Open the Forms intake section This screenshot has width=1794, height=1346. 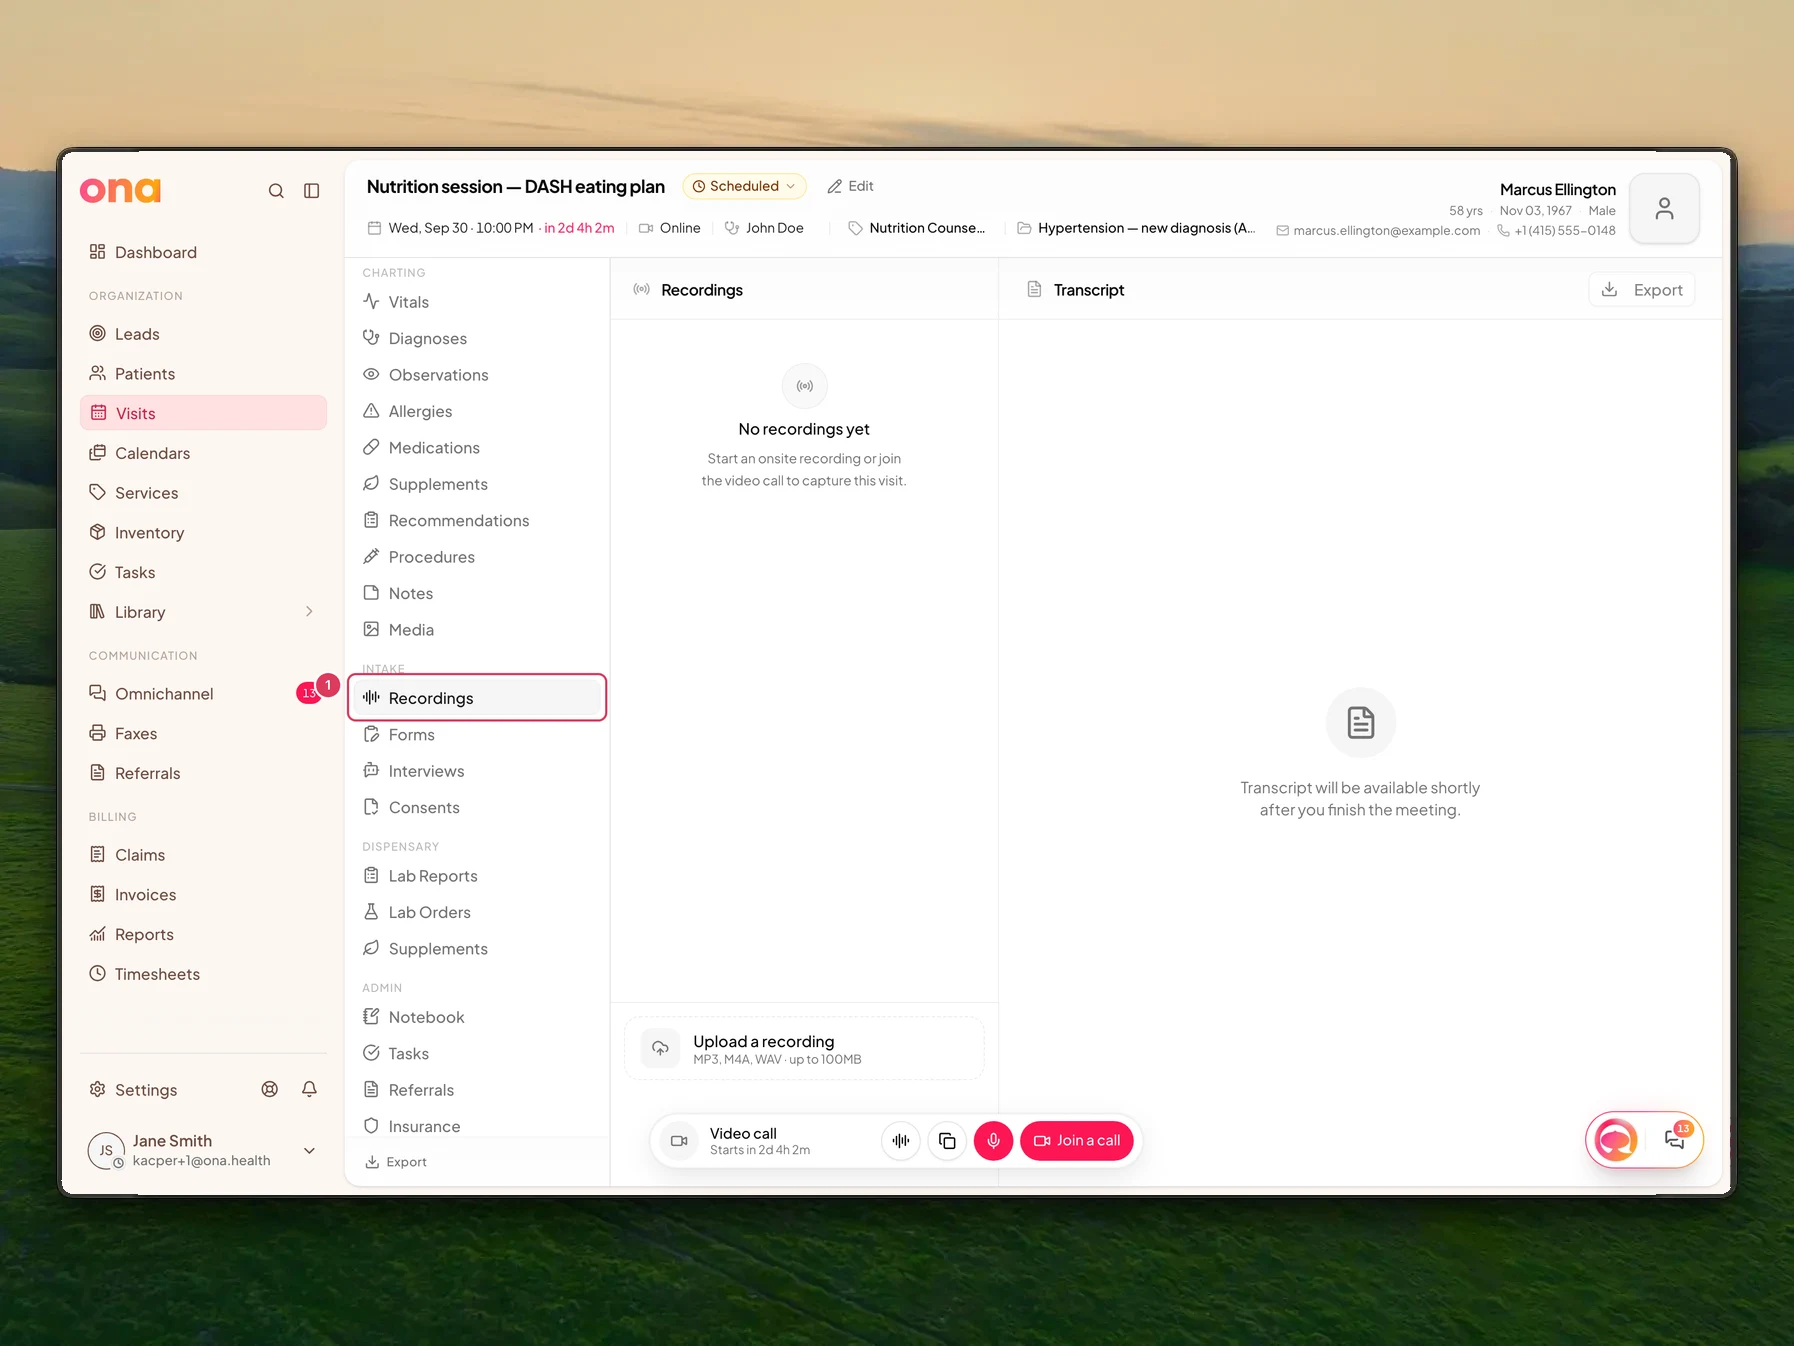click(478, 735)
